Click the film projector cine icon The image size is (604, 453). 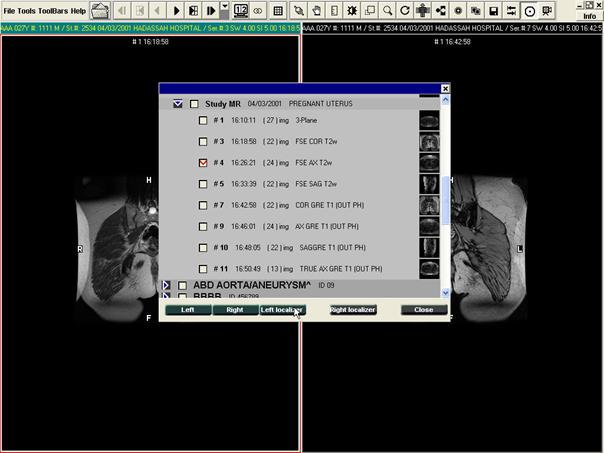click(547, 11)
